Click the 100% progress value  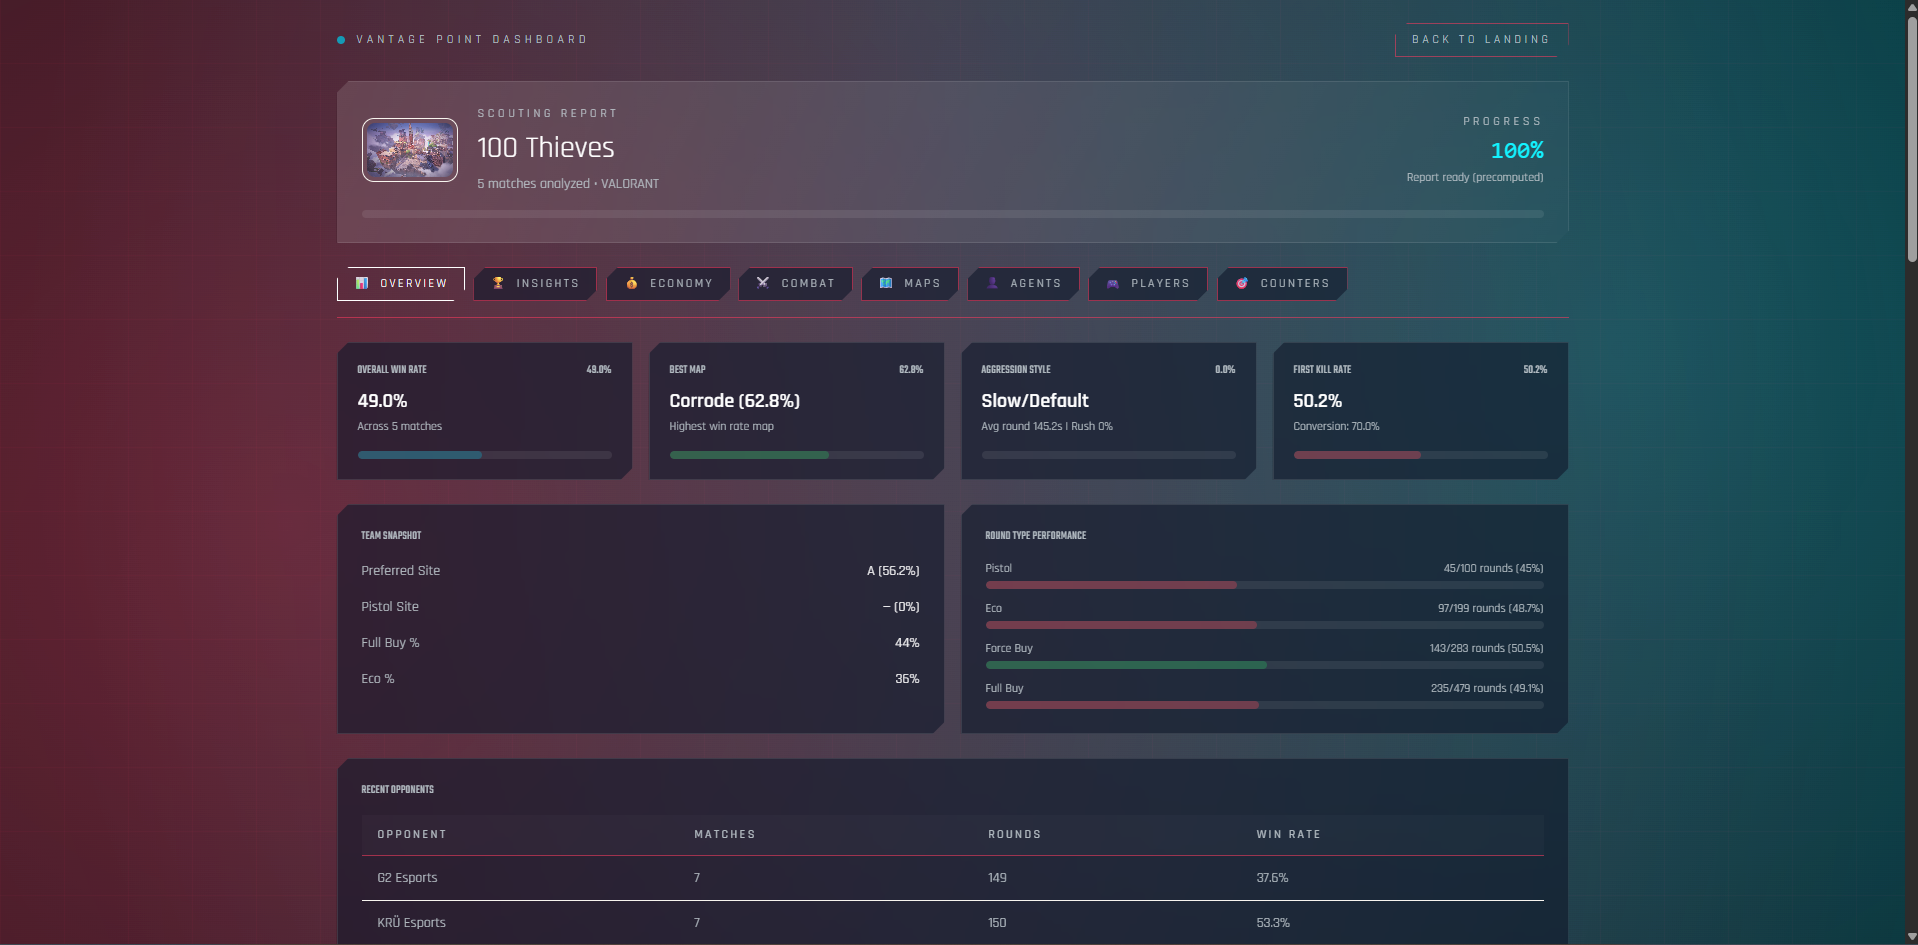point(1517,150)
